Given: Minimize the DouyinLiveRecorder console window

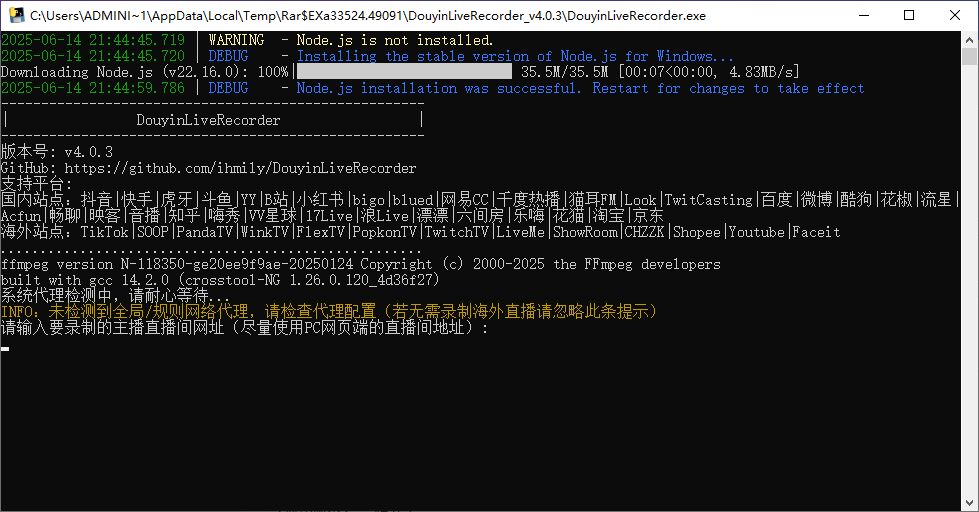Looking at the screenshot, I should pyautogui.click(x=864, y=15).
